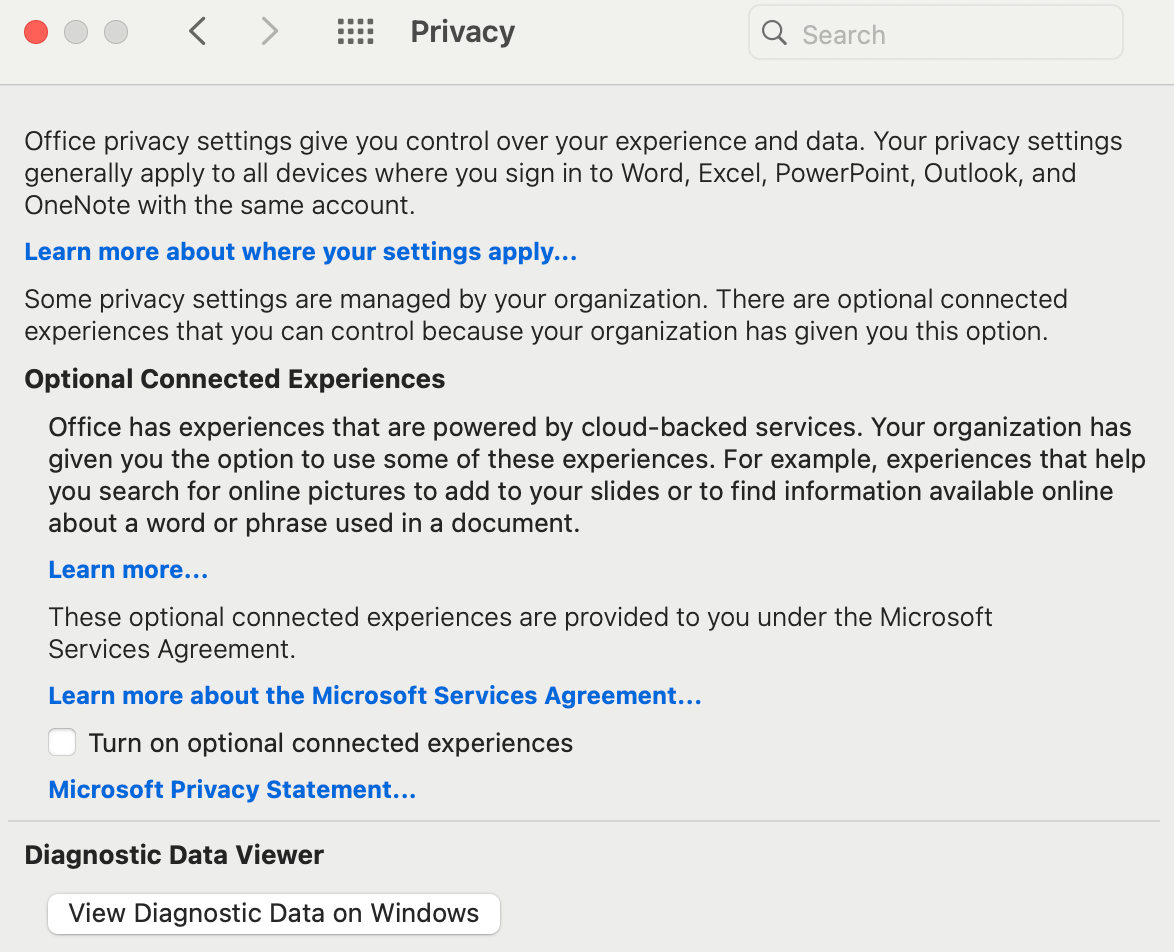1174x952 pixels.
Task: Go forward using the right chevron
Action: click(269, 32)
